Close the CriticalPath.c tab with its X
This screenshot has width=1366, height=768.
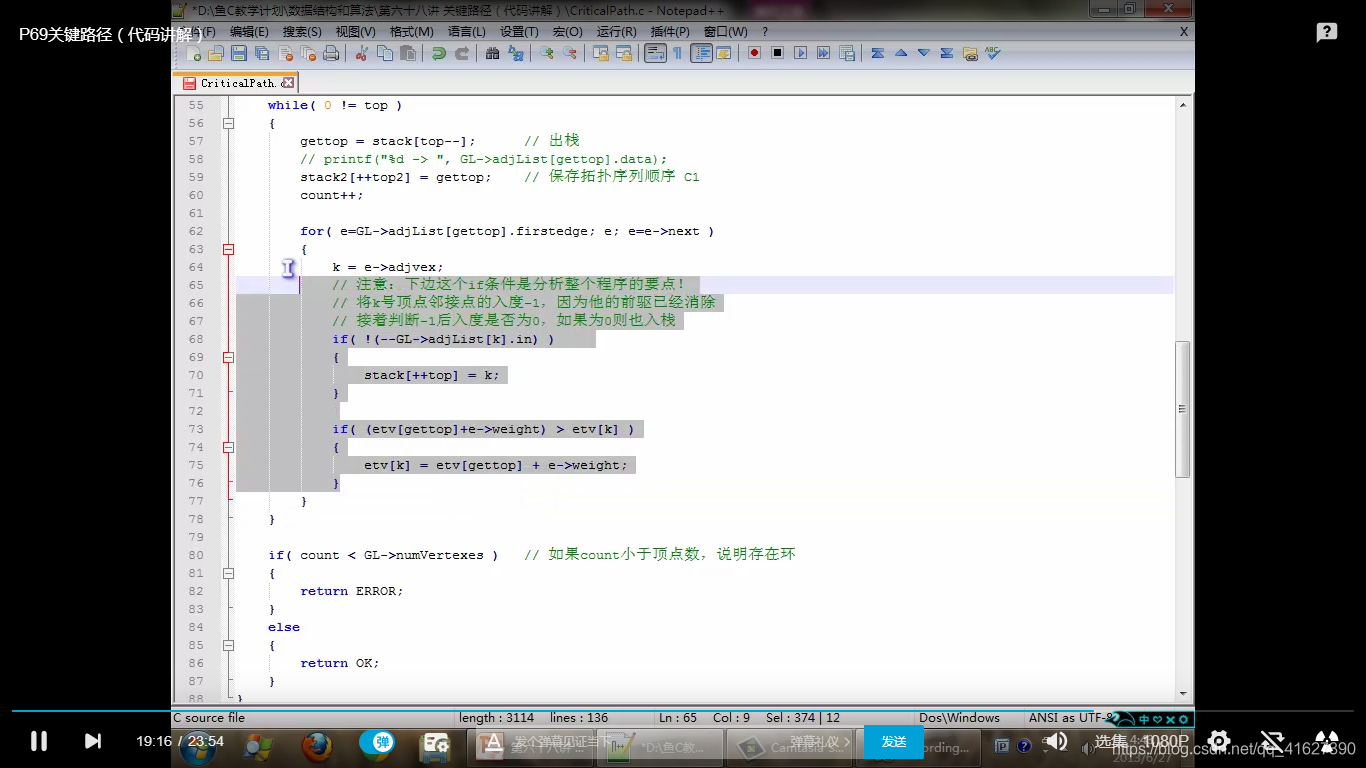[x=288, y=83]
